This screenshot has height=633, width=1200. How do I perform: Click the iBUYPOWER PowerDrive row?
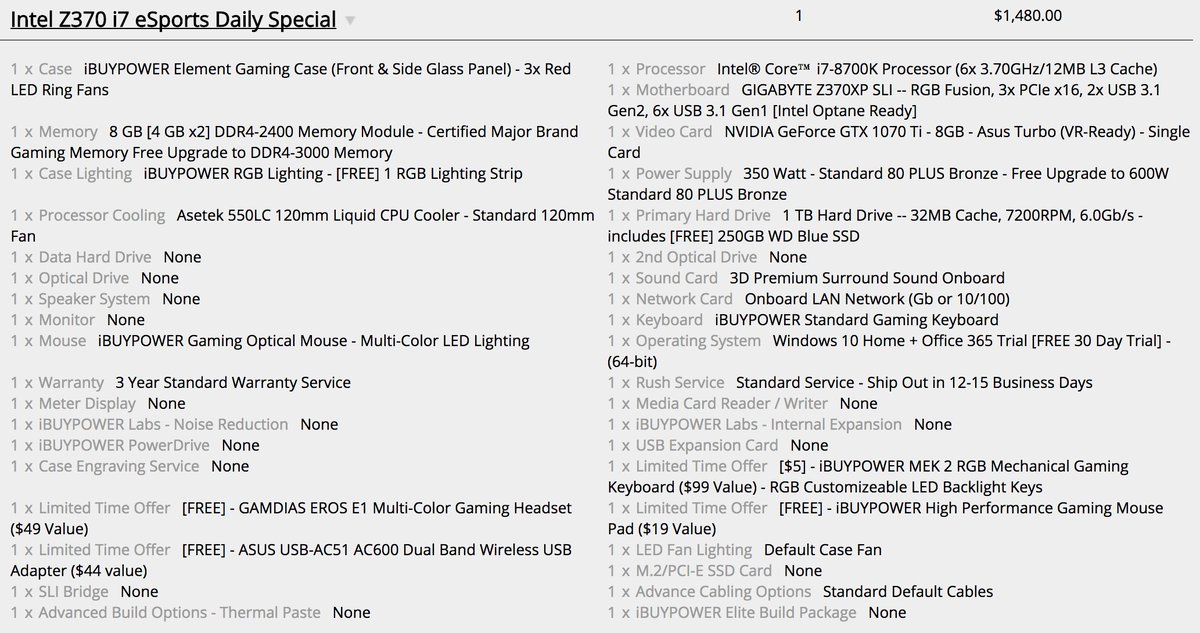point(135,446)
